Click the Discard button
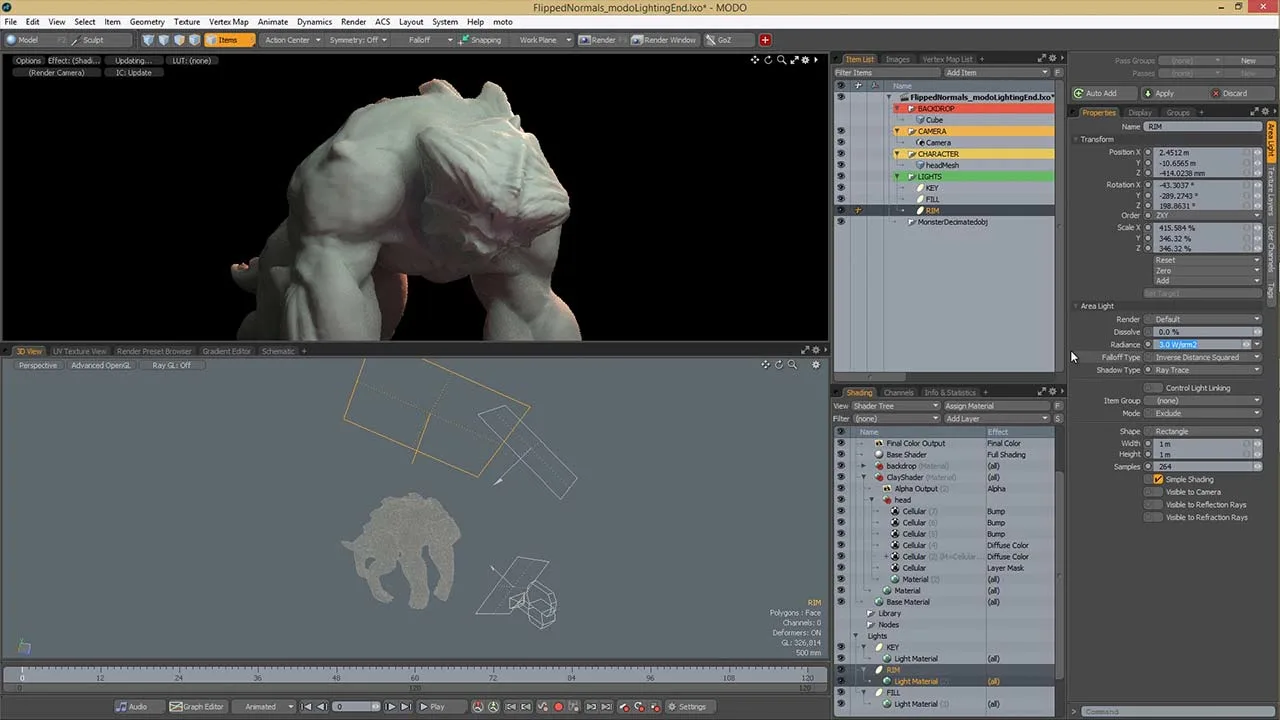 pyautogui.click(x=1228, y=93)
